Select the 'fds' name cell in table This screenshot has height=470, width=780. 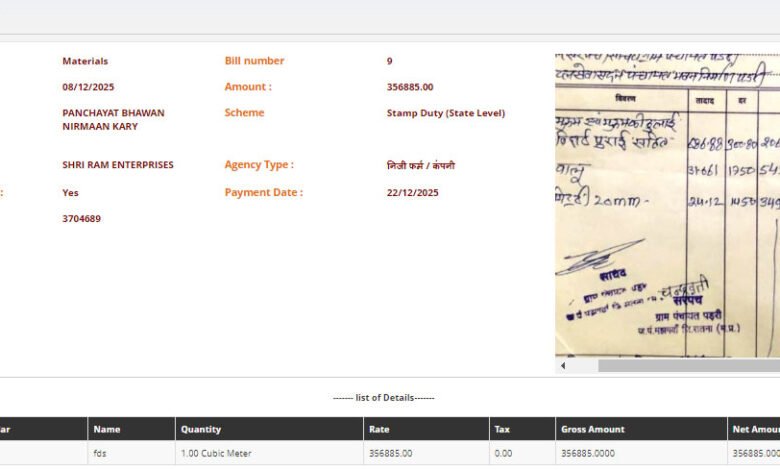click(x=101, y=454)
